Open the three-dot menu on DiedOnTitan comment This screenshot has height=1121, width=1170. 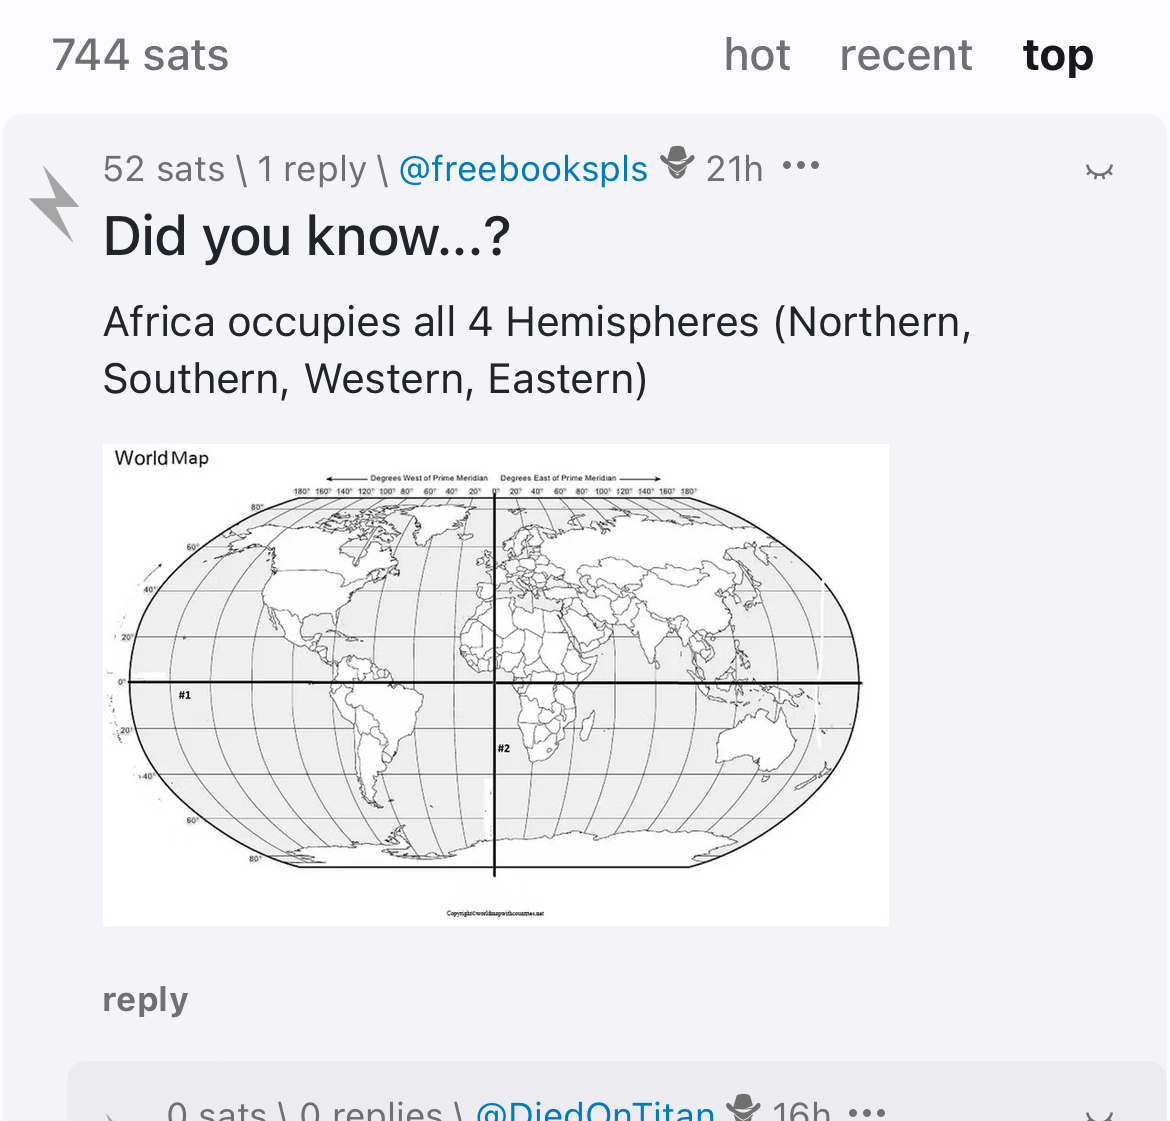(866, 1112)
